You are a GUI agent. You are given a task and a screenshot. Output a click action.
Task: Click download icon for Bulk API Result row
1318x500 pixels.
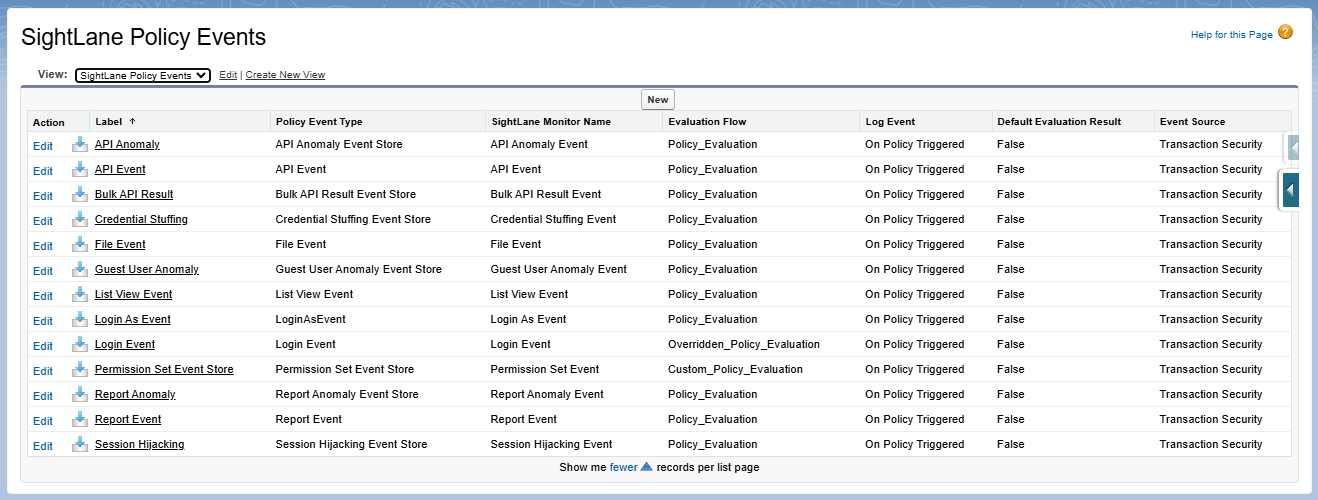79,195
